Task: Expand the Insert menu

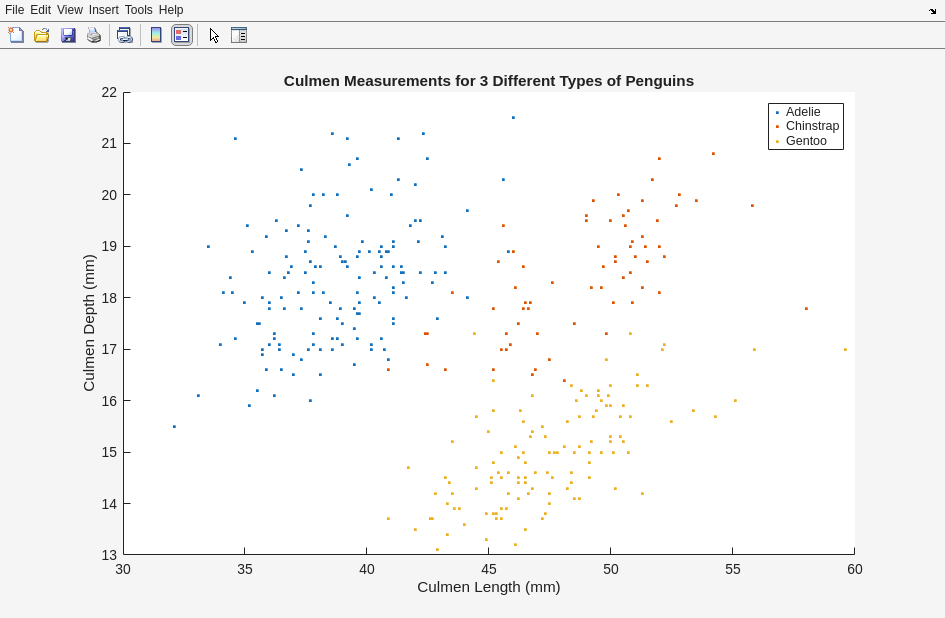Action: tap(103, 10)
